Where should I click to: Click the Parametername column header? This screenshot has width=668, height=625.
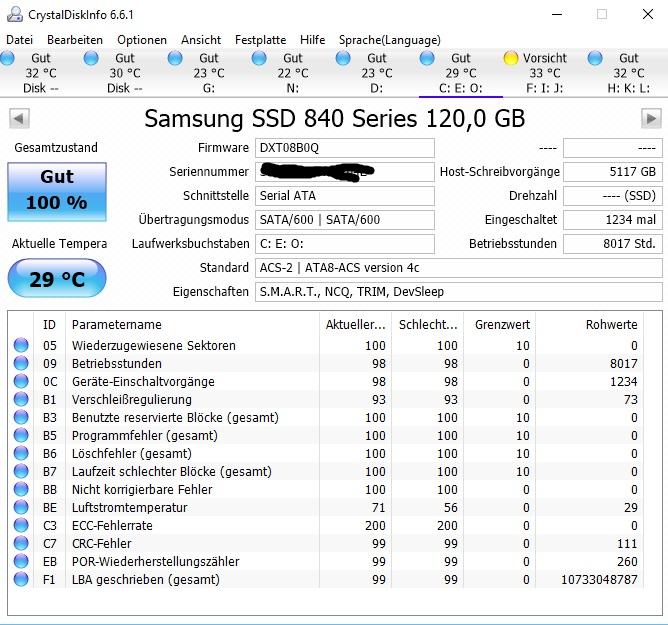[x=192, y=325]
